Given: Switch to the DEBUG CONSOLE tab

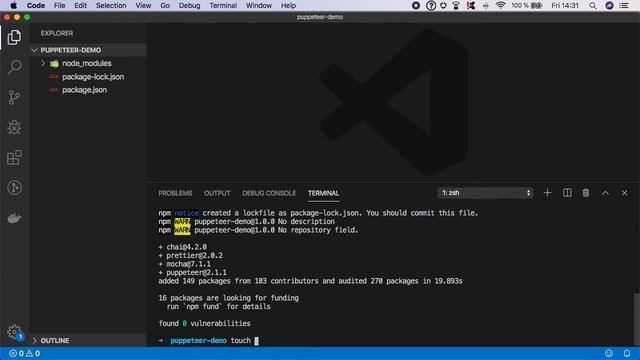Looking at the screenshot, I should click(x=269, y=193).
